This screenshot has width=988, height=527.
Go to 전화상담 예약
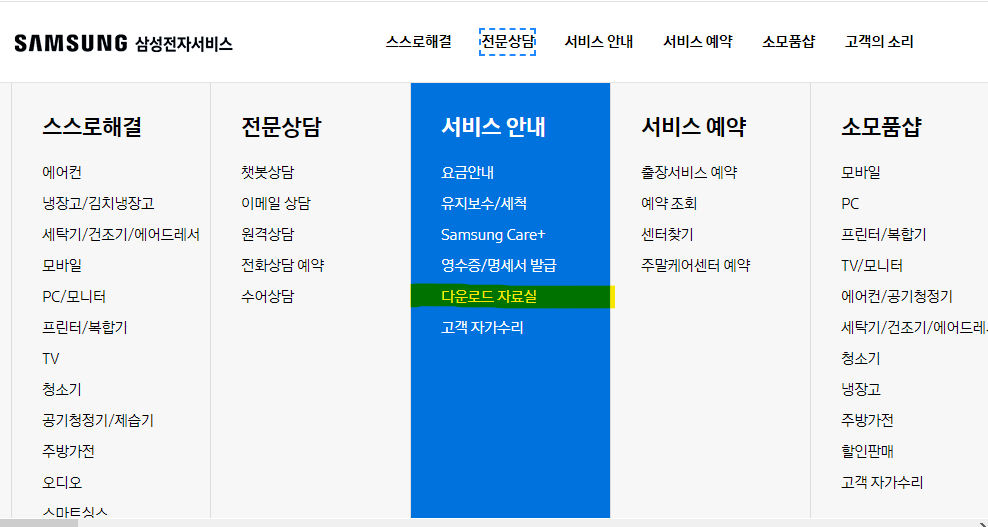(282, 265)
